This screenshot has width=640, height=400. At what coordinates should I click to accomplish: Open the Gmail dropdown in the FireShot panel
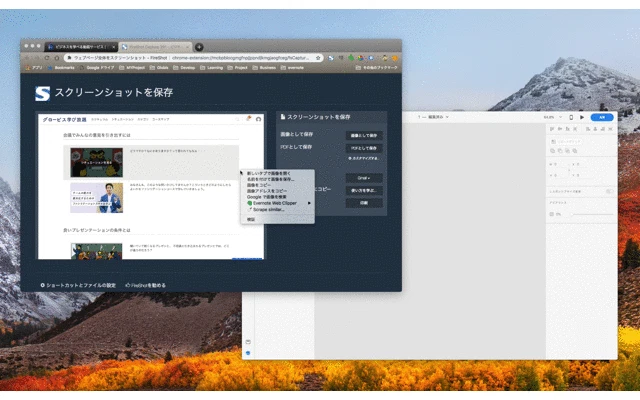click(364, 178)
